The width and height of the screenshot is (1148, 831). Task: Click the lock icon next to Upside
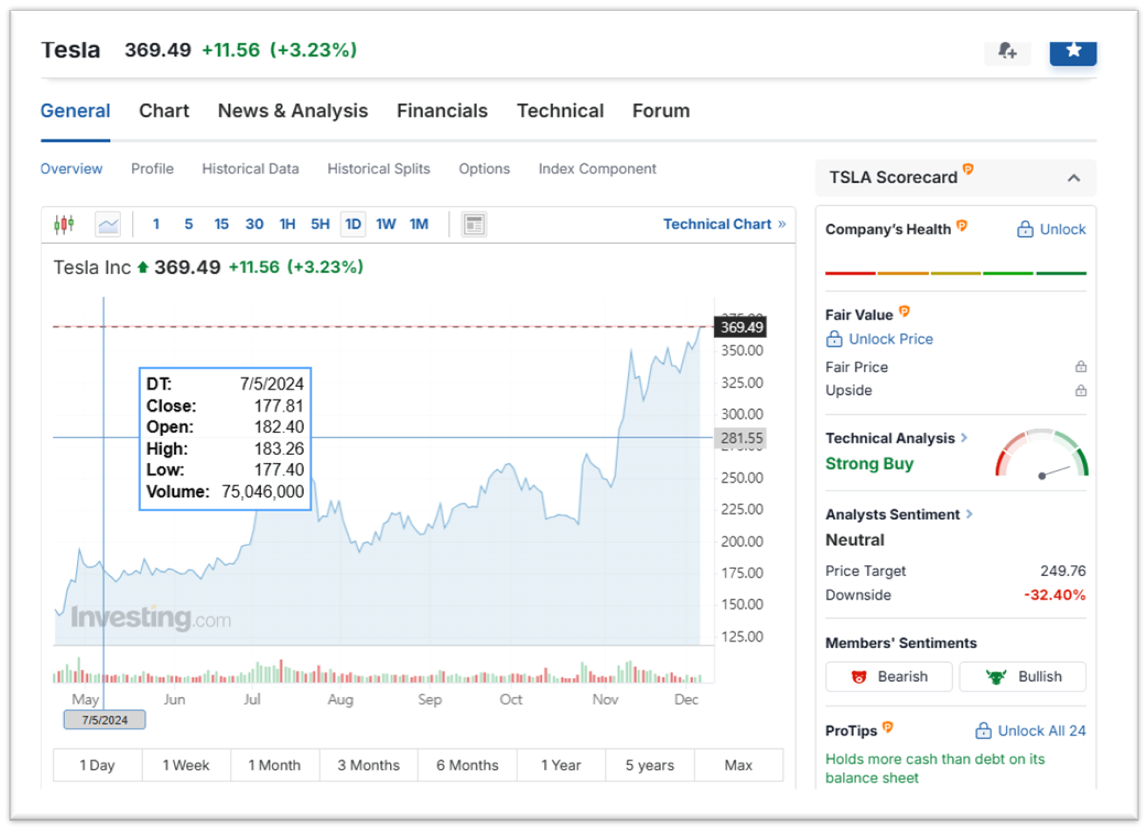tap(1081, 390)
